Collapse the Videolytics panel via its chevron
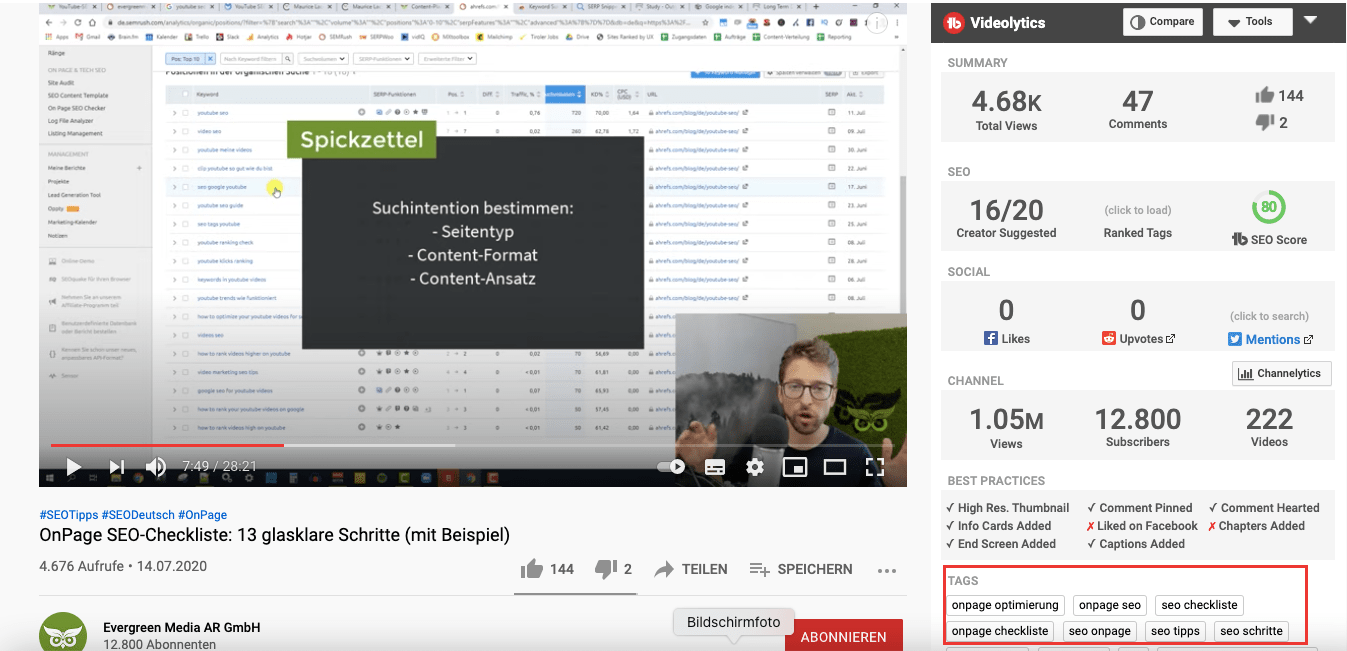 [x=1311, y=21]
